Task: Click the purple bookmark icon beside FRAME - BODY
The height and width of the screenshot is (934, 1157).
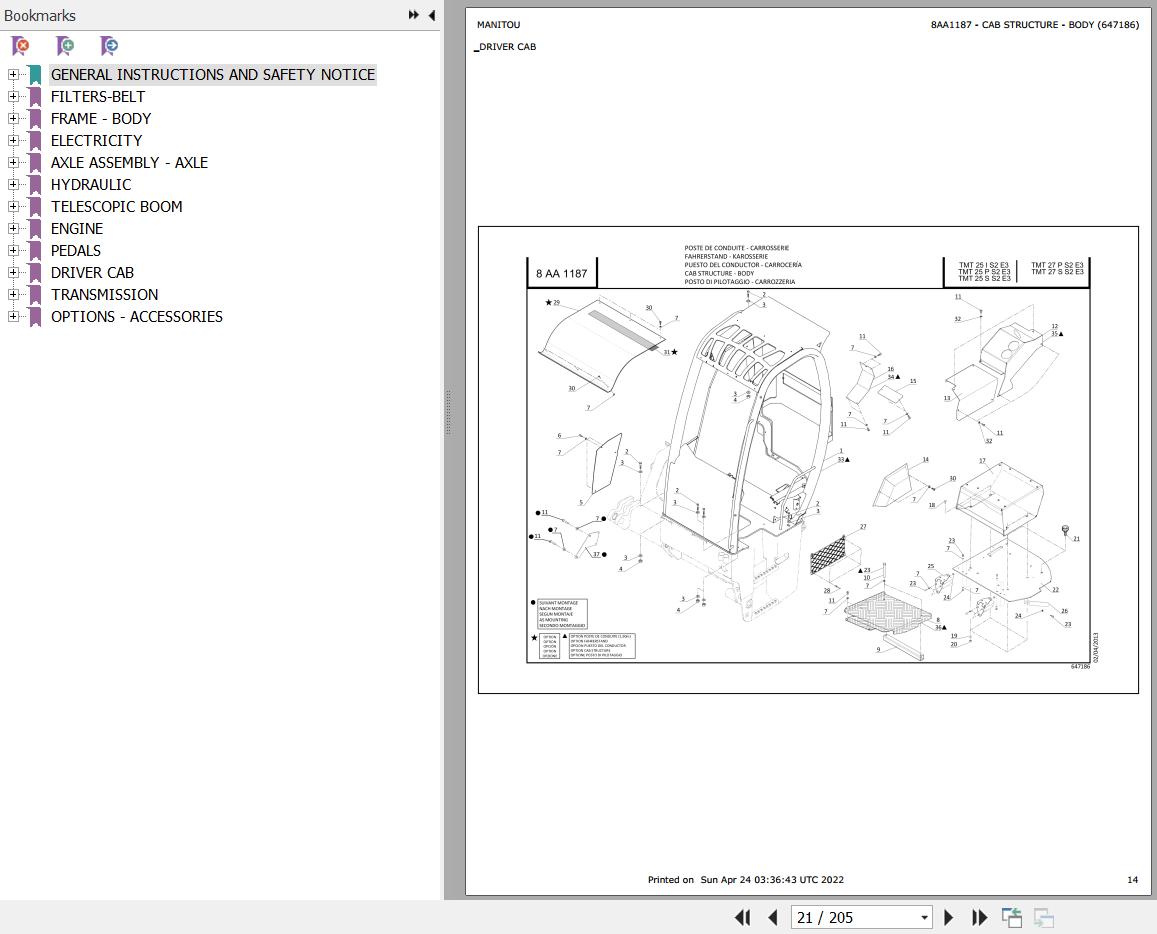Action: click(34, 118)
